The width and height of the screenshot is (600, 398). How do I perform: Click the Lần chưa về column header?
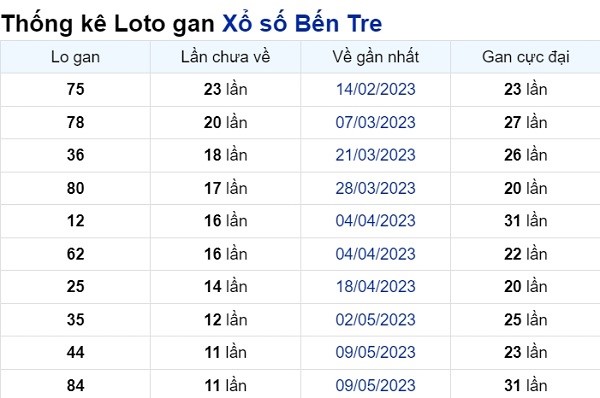(225, 57)
